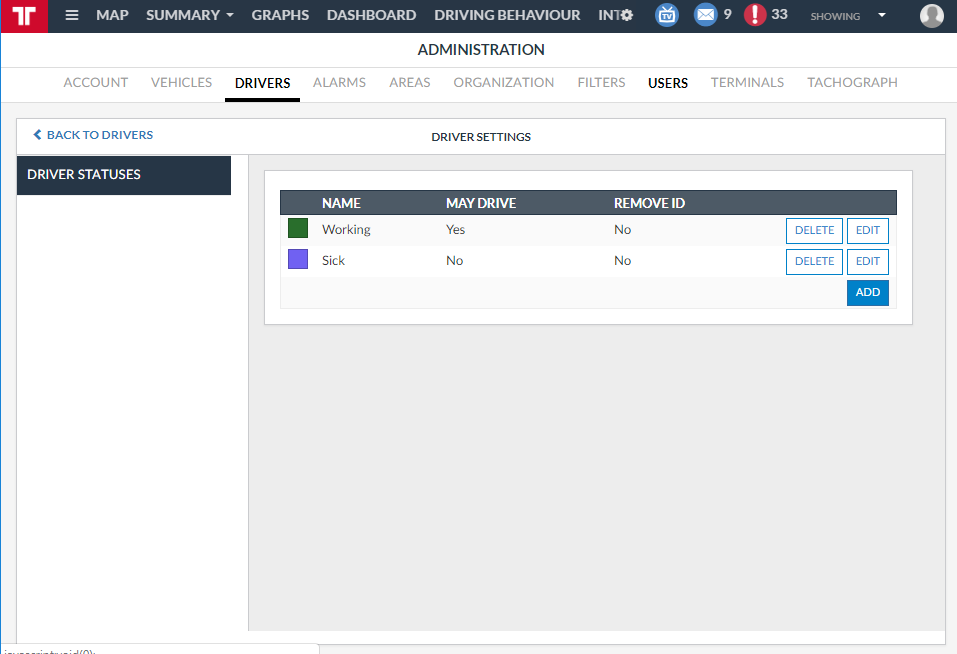Image resolution: width=957 pixels, height=654 pixels.
Task: Click the TV monitor icon in header
Action: point(666,15)
